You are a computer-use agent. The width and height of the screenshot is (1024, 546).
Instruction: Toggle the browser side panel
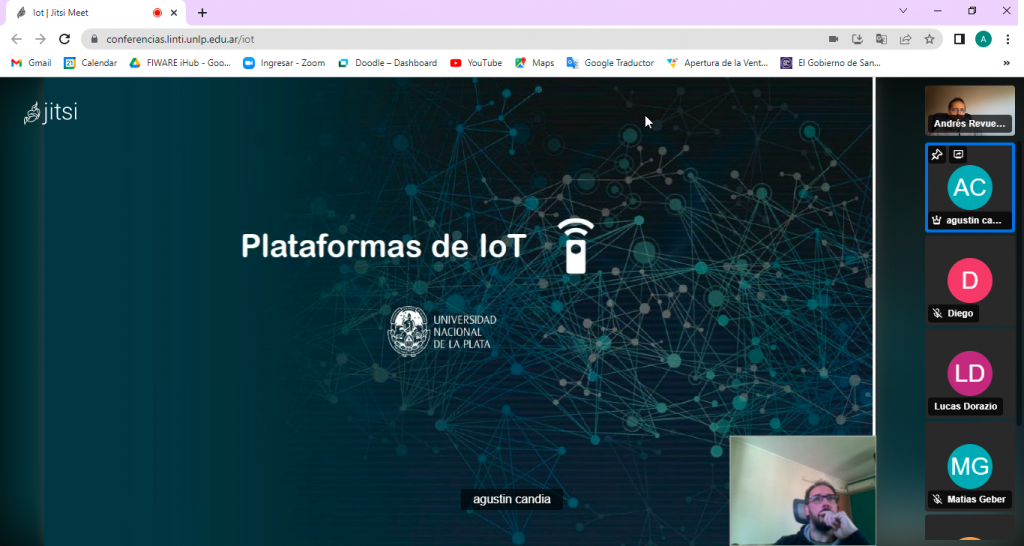[x=959, y=39]
